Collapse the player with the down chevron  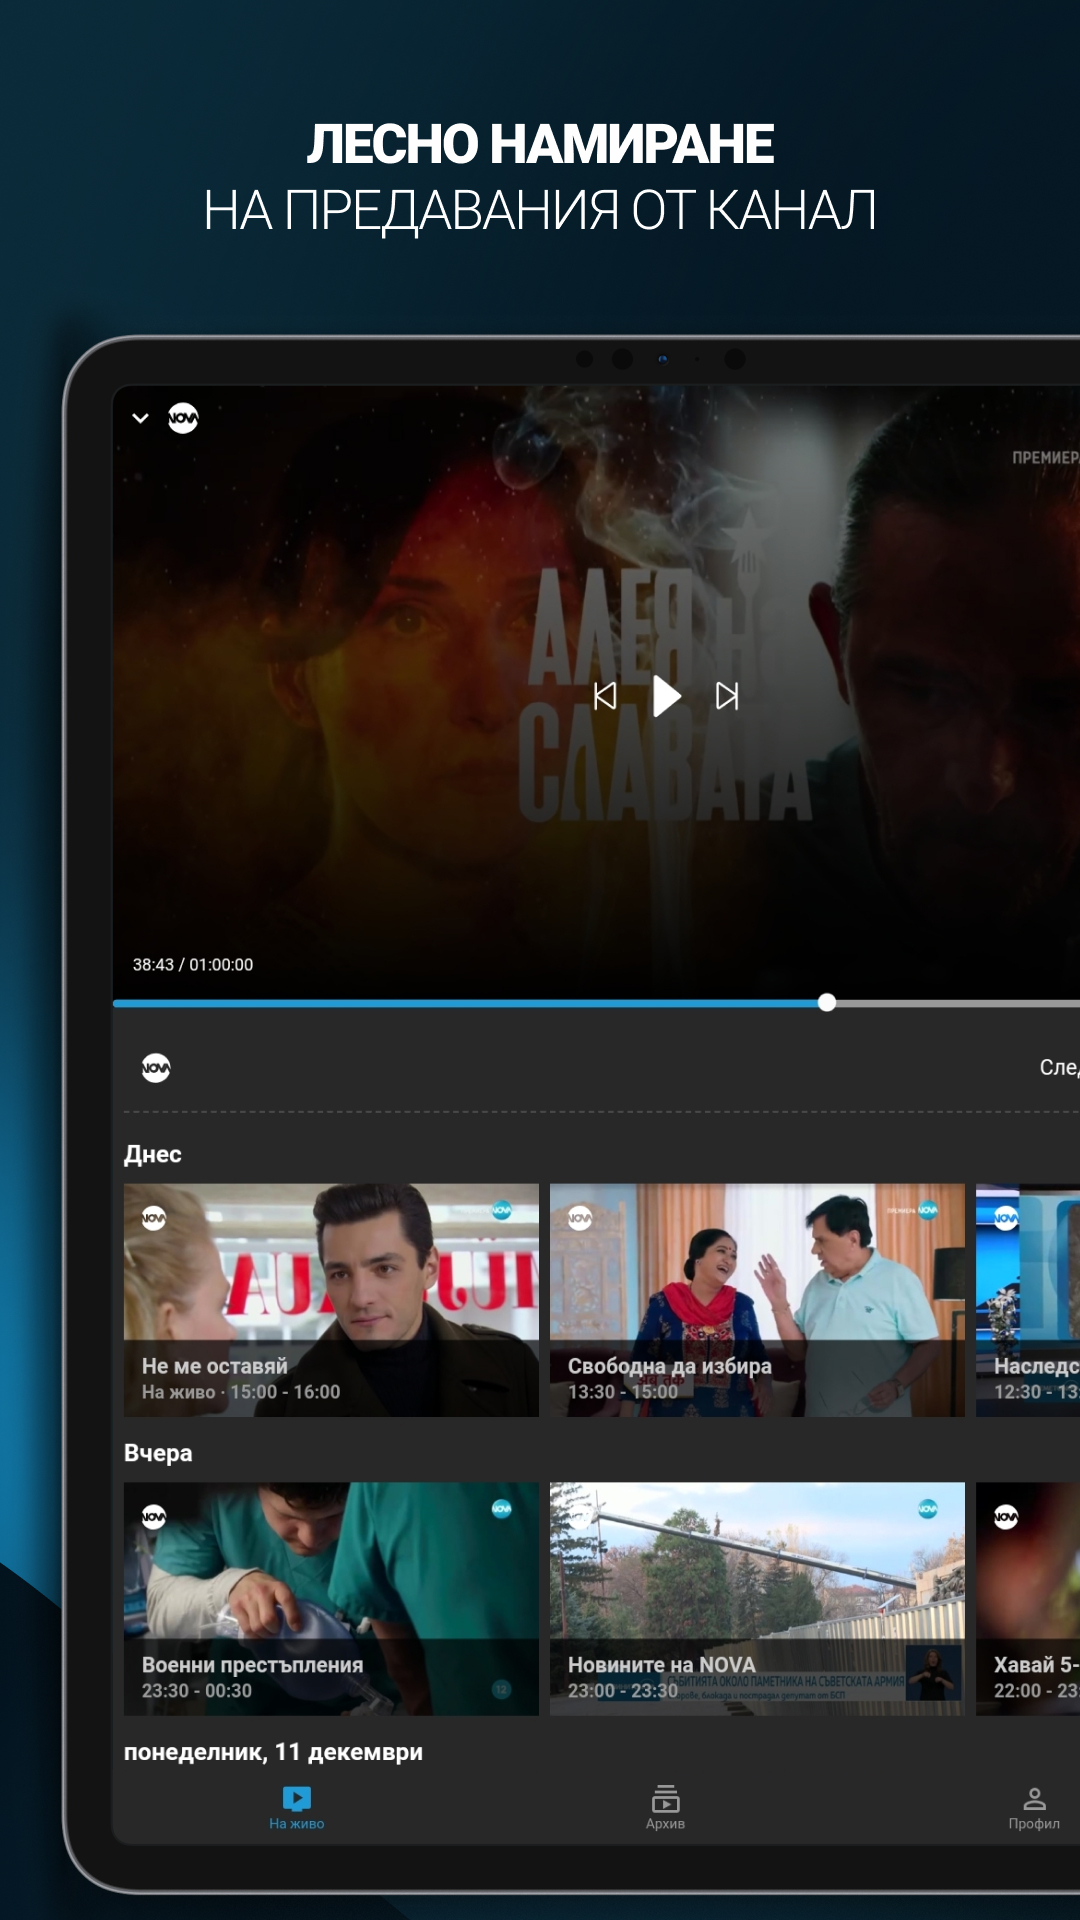[x=141, y=418]
